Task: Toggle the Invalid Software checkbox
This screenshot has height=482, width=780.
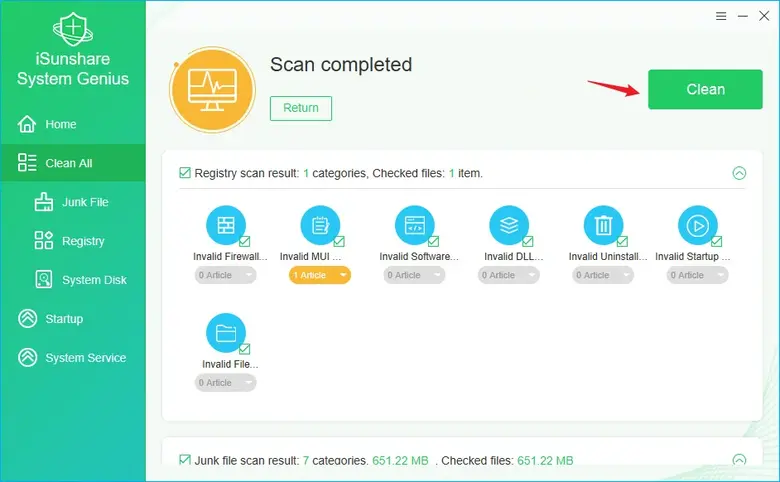Action: point(434,241)
